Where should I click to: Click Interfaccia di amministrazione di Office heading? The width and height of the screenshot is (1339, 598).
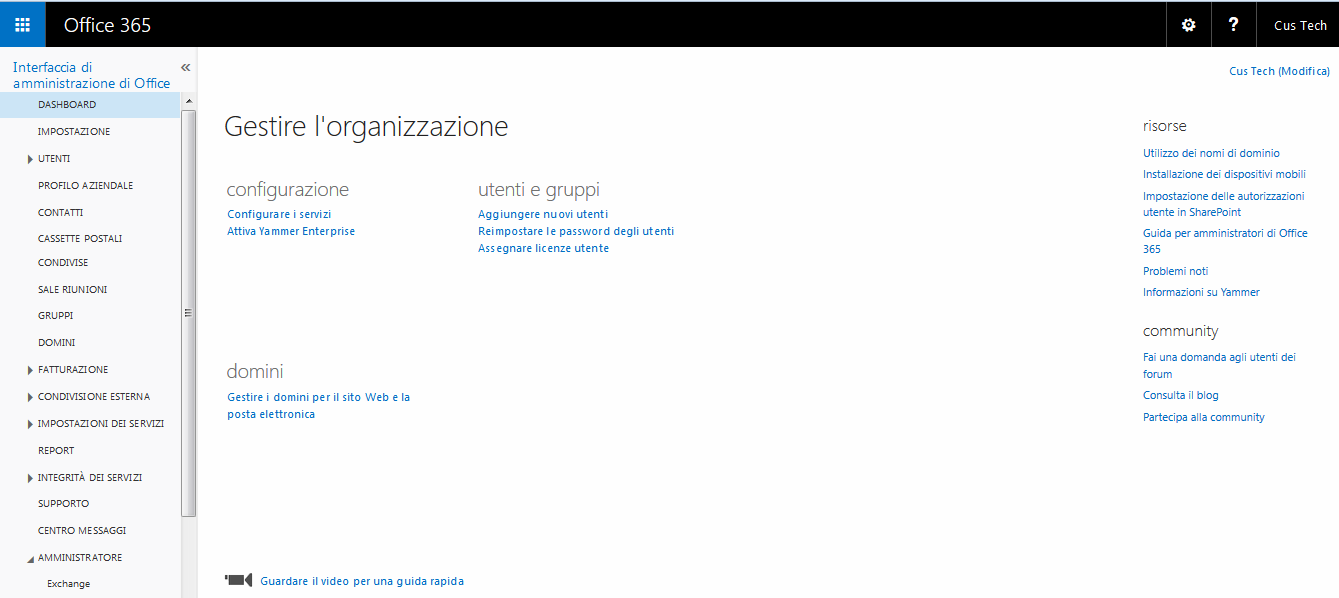click(91, 76)
